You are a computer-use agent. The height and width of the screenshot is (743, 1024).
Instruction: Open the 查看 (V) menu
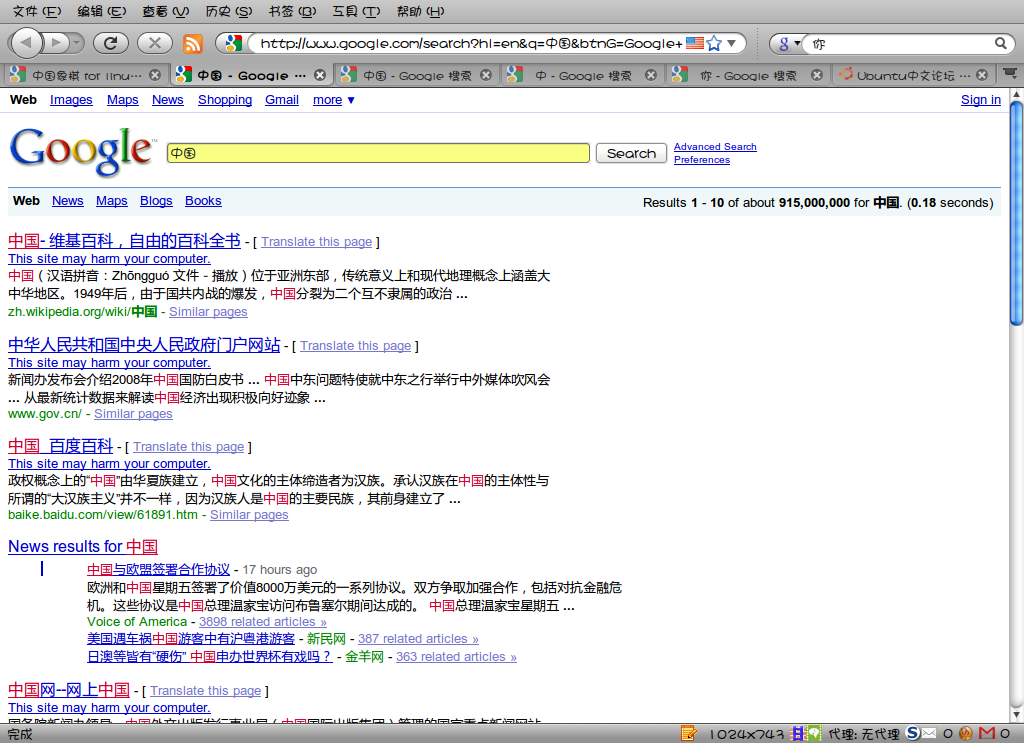coord(165,11)
